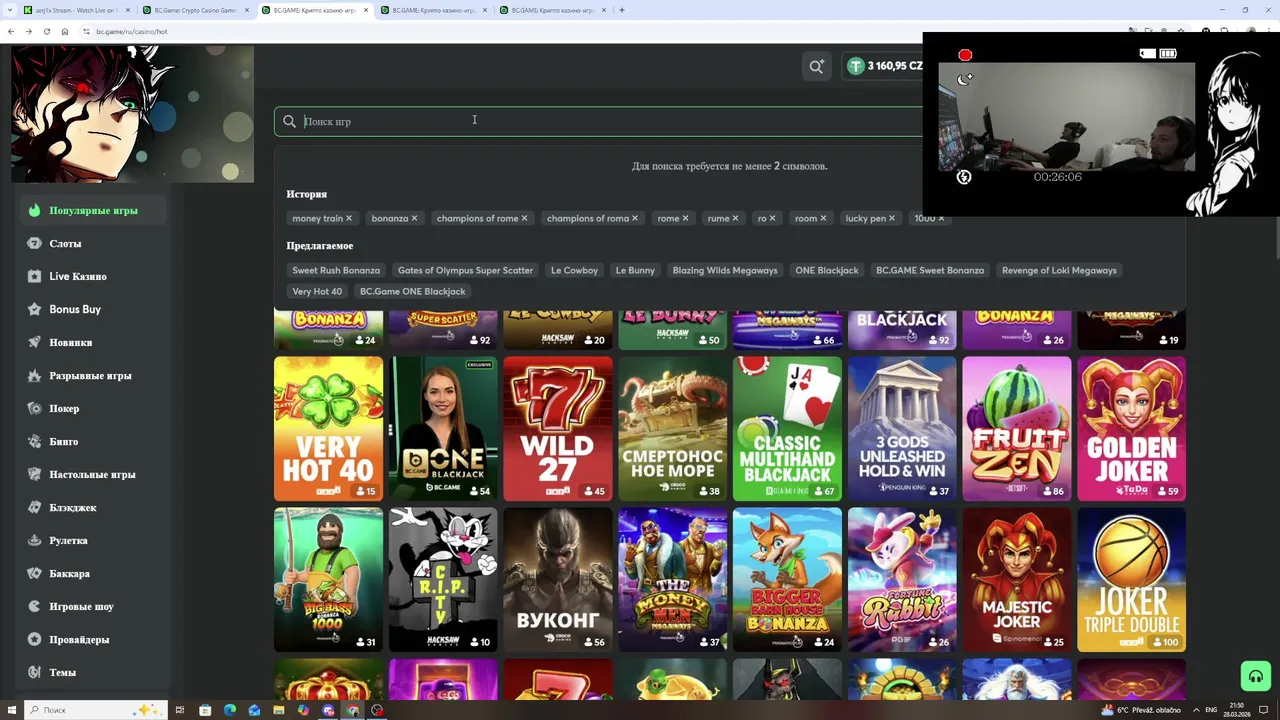This screenshot has width=1280, height=720.
Task: Switch to serj1x Stream browser tab
Action: coord(77,10)
